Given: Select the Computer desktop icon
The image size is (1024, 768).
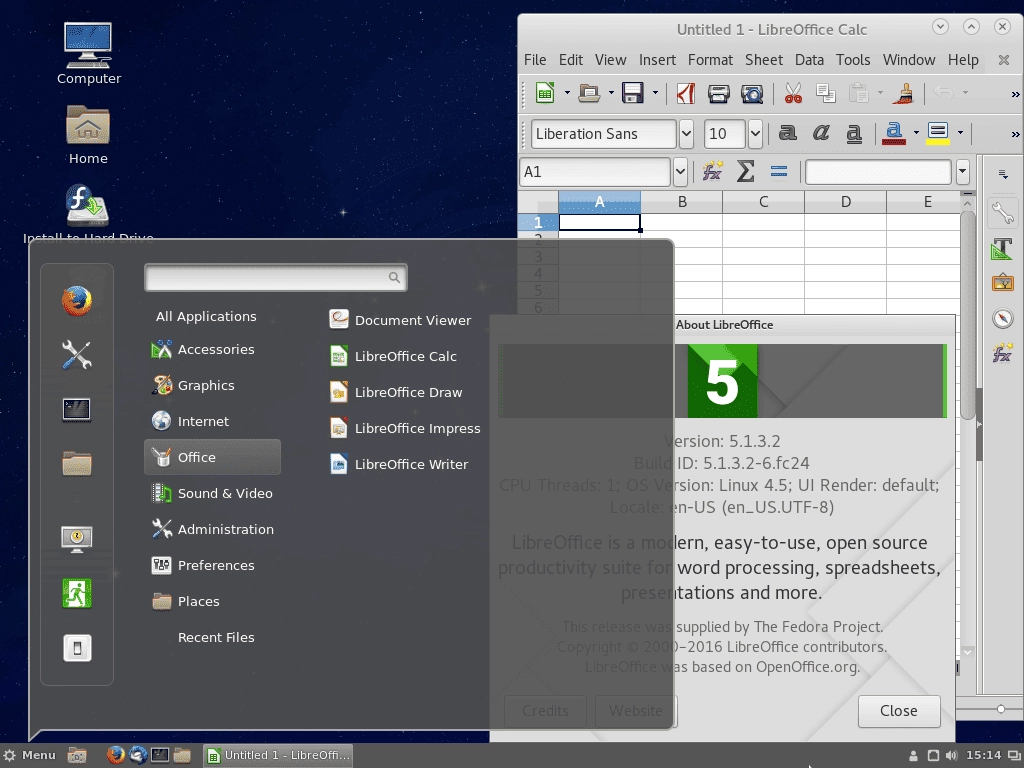Looking at the screenshot, I should [x=88, y=54].
